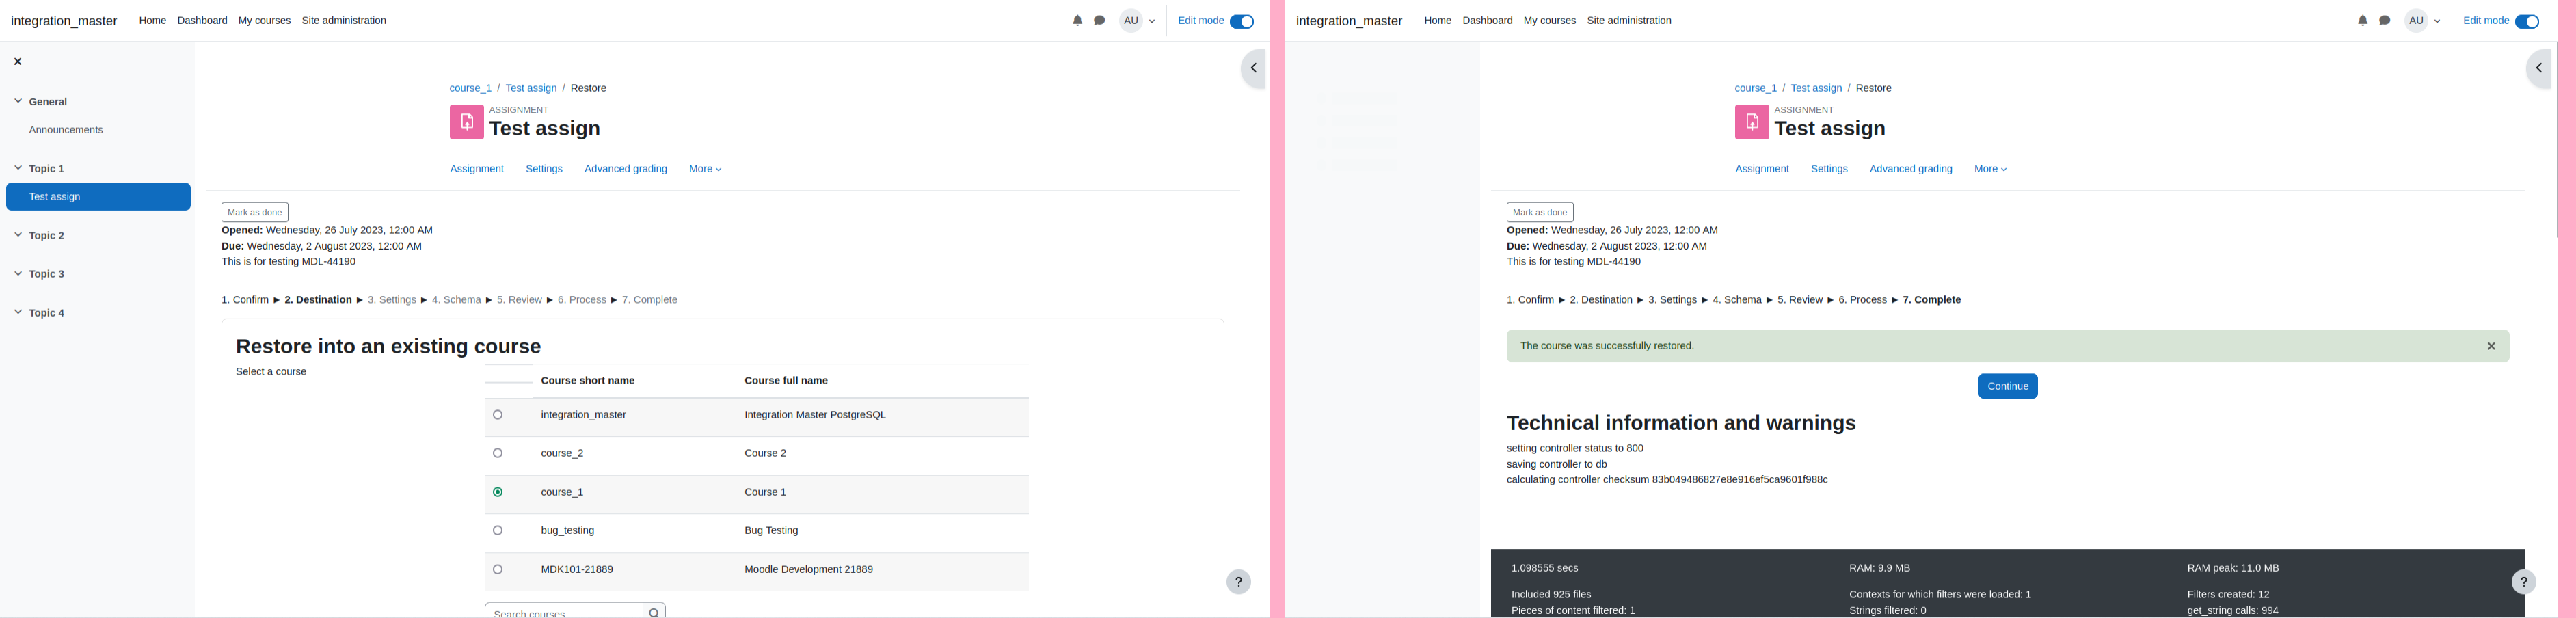
Task: Open block drawer arrow in right window
Action: point(2538,69)
